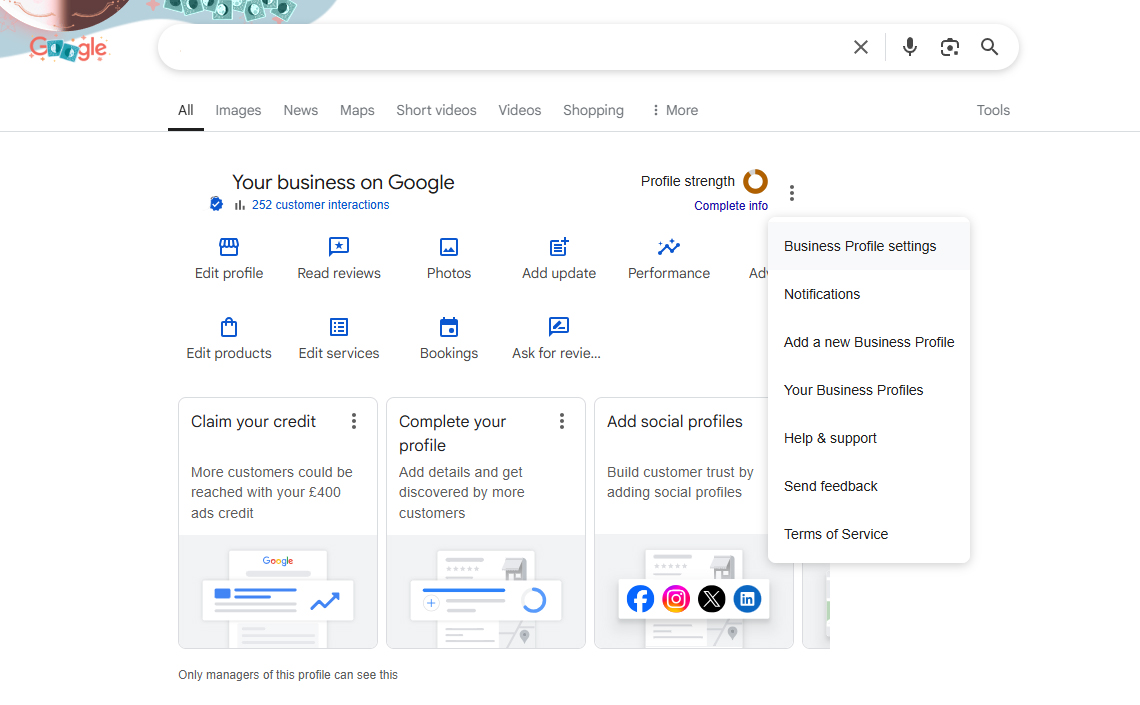1140x705 pixels.
Task: Select the Bookings calendar icon
Action: tap(448, 326)
